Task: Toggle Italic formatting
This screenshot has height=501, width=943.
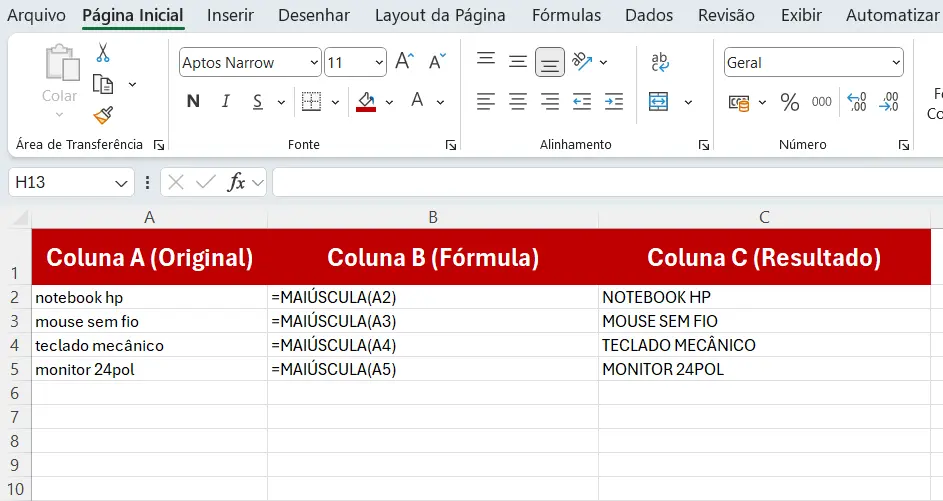Action: point(226,101)
